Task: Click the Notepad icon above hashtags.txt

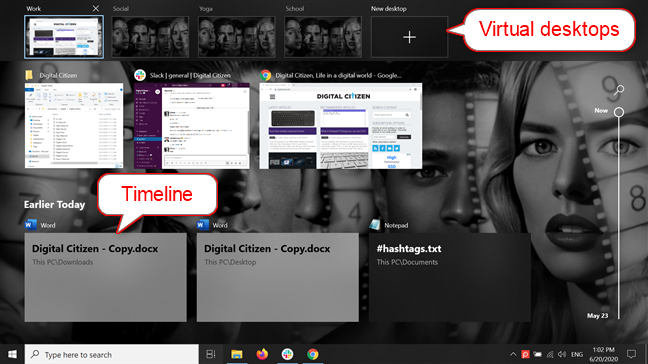Action: (x=374, y=225)
